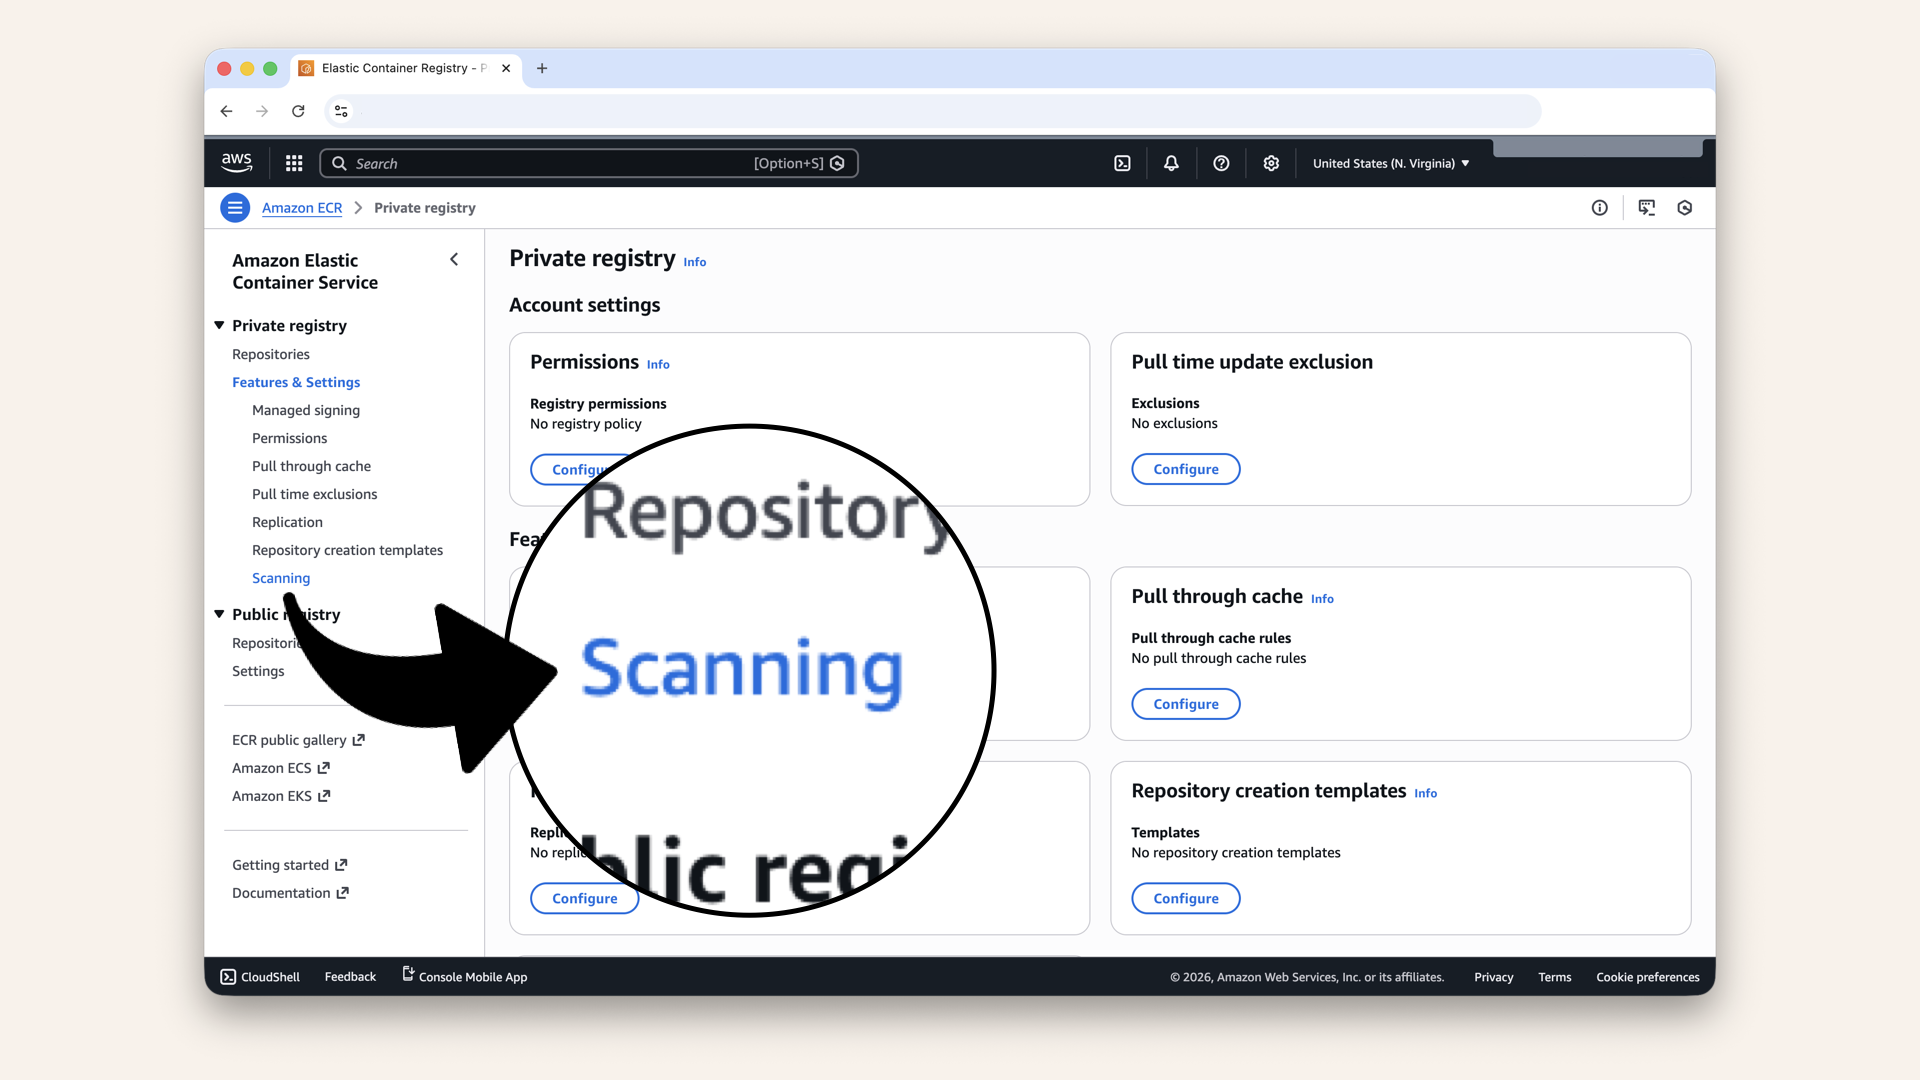The width and height of the screenshot is (1920, 1080).
Task: Click Configure under Repository creation templates
Action: pos(1185,898)
